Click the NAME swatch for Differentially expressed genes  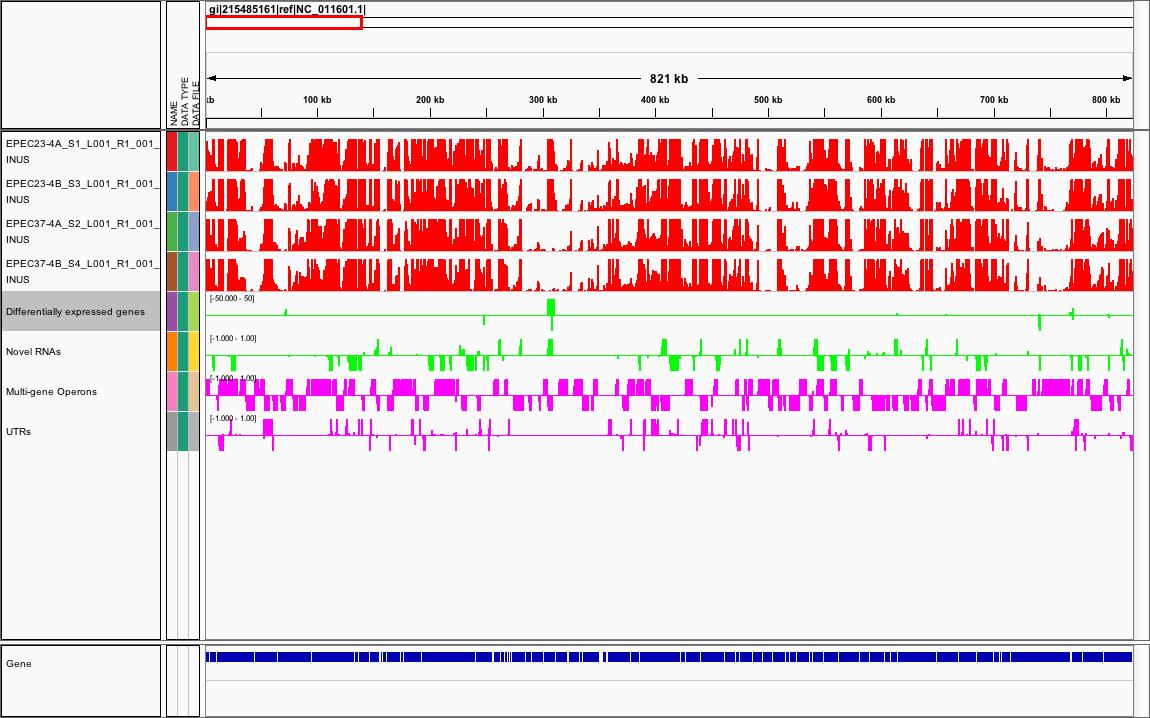pos(172,312)
